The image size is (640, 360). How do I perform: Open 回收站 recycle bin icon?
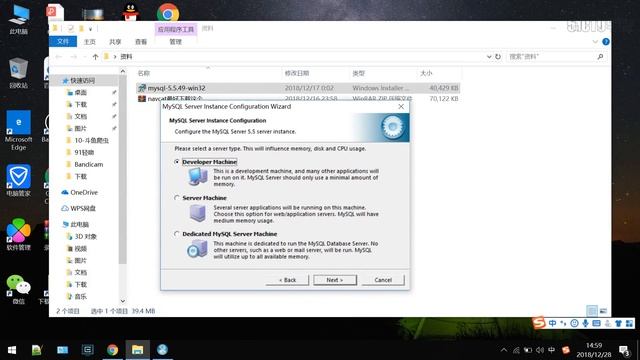(x=18, y=73)
